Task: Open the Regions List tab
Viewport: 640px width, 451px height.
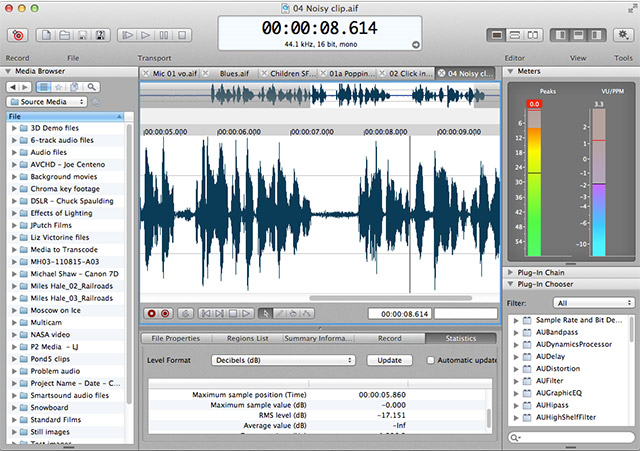Action: tap(247, 338)
